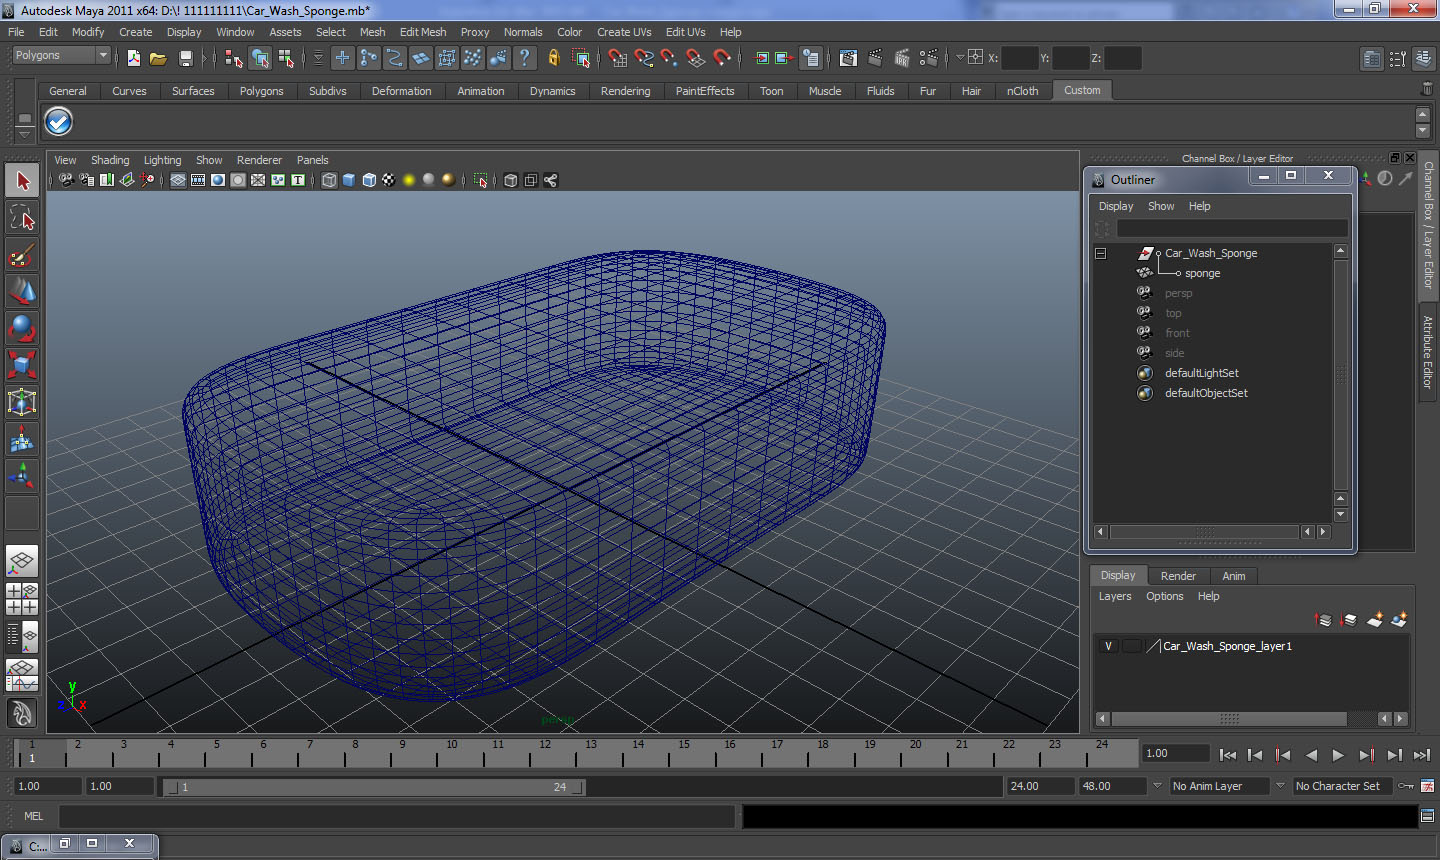Switch to the Polygons shelf tab

pos(261,91)
